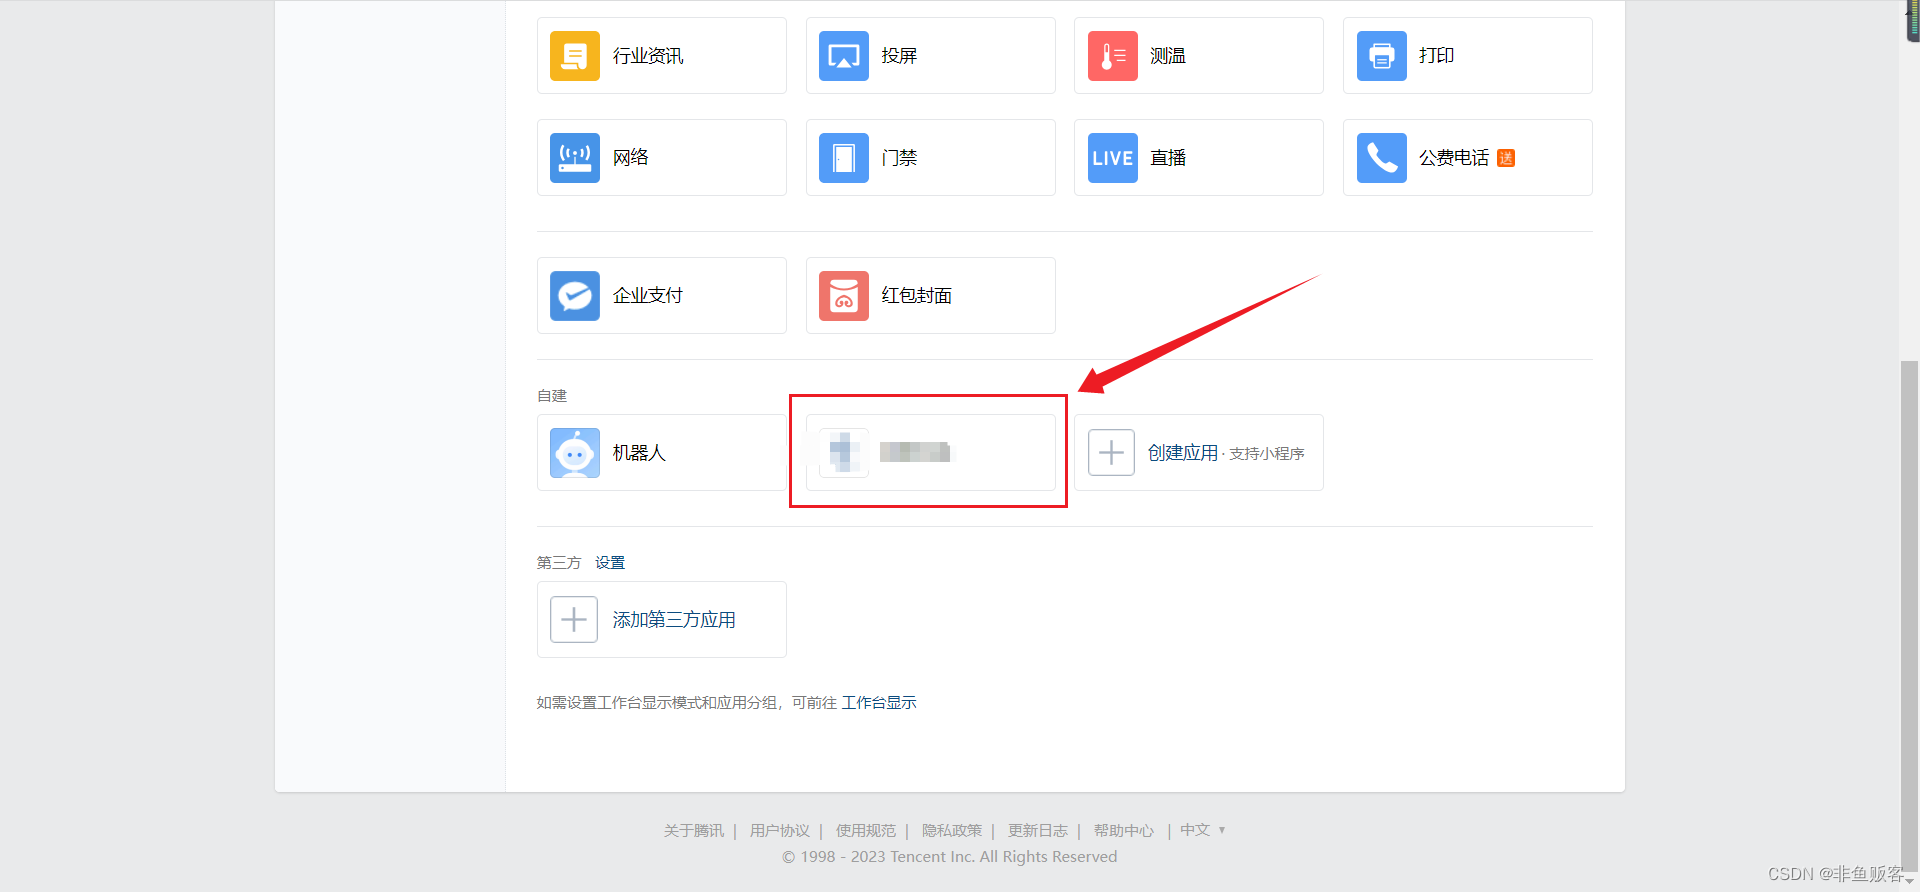Open the LIVE 直播 icon
The image size is (1920, 892).
tap(1113, 158)
